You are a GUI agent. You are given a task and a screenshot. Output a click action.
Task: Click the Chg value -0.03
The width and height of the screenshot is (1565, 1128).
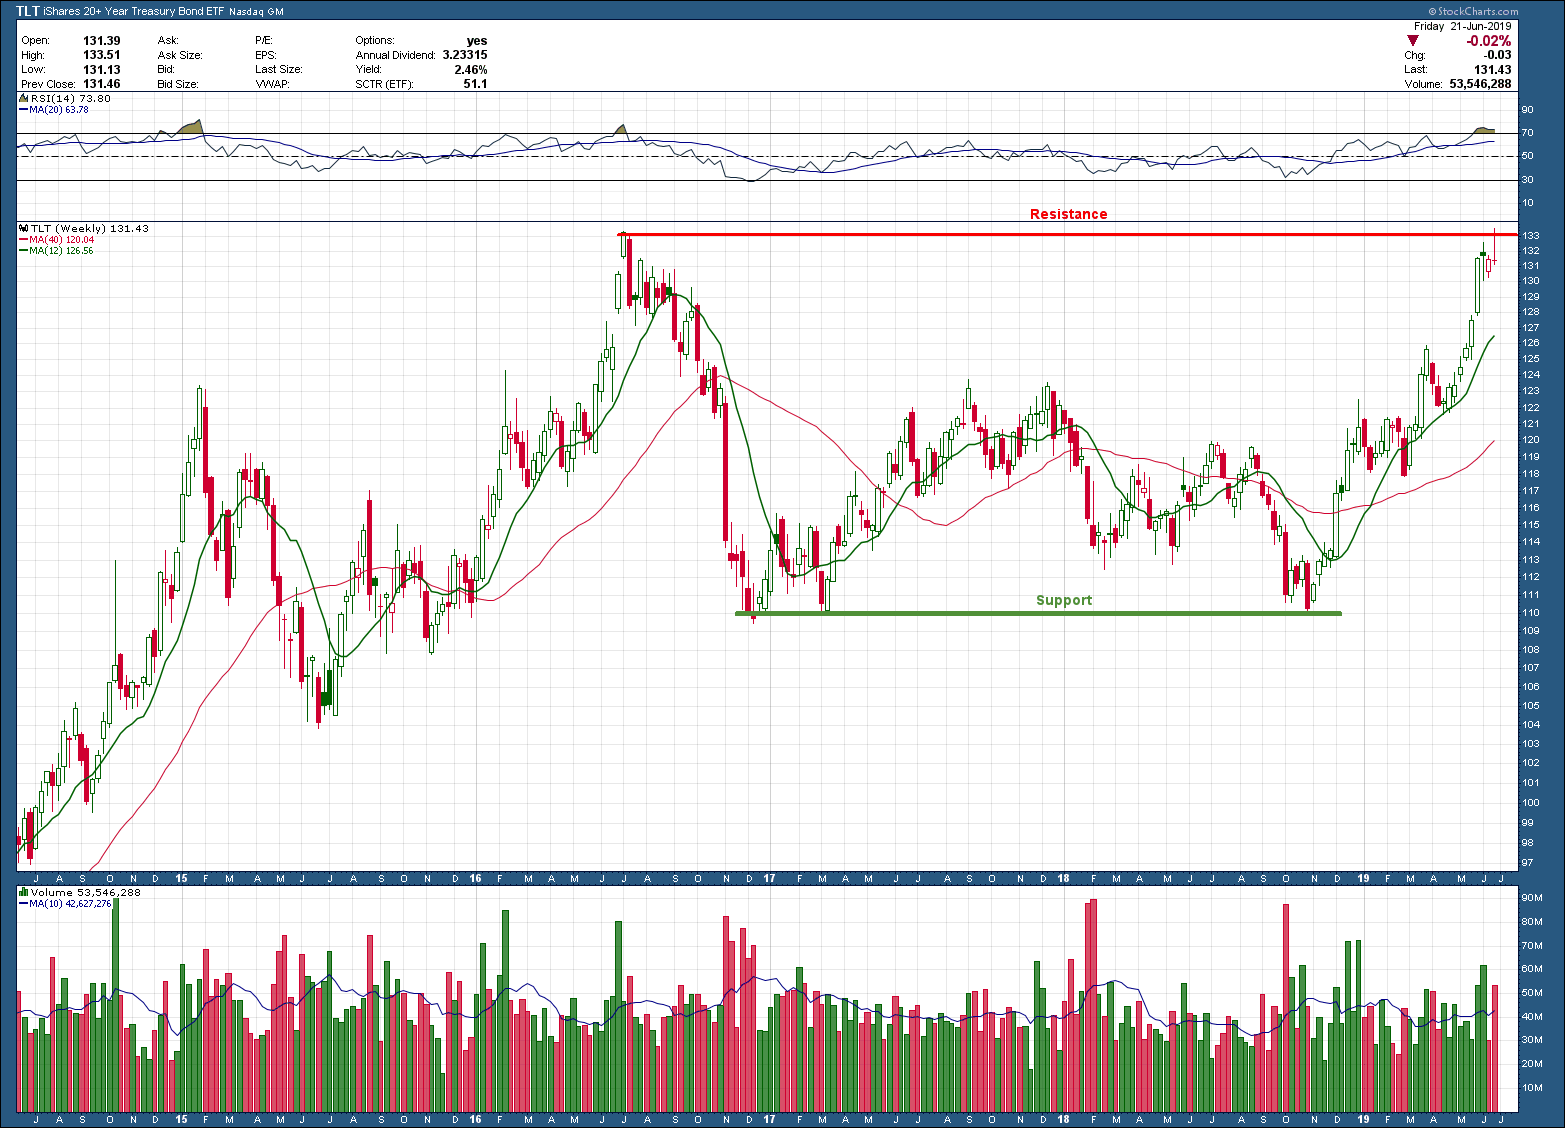tap(1498, 55)
